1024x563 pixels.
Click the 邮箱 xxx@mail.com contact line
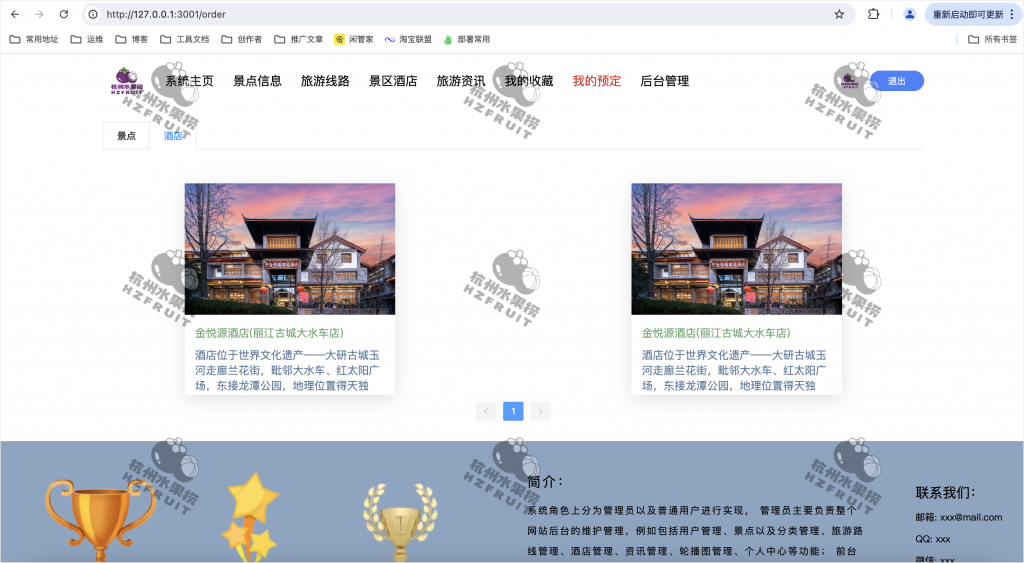959,517
